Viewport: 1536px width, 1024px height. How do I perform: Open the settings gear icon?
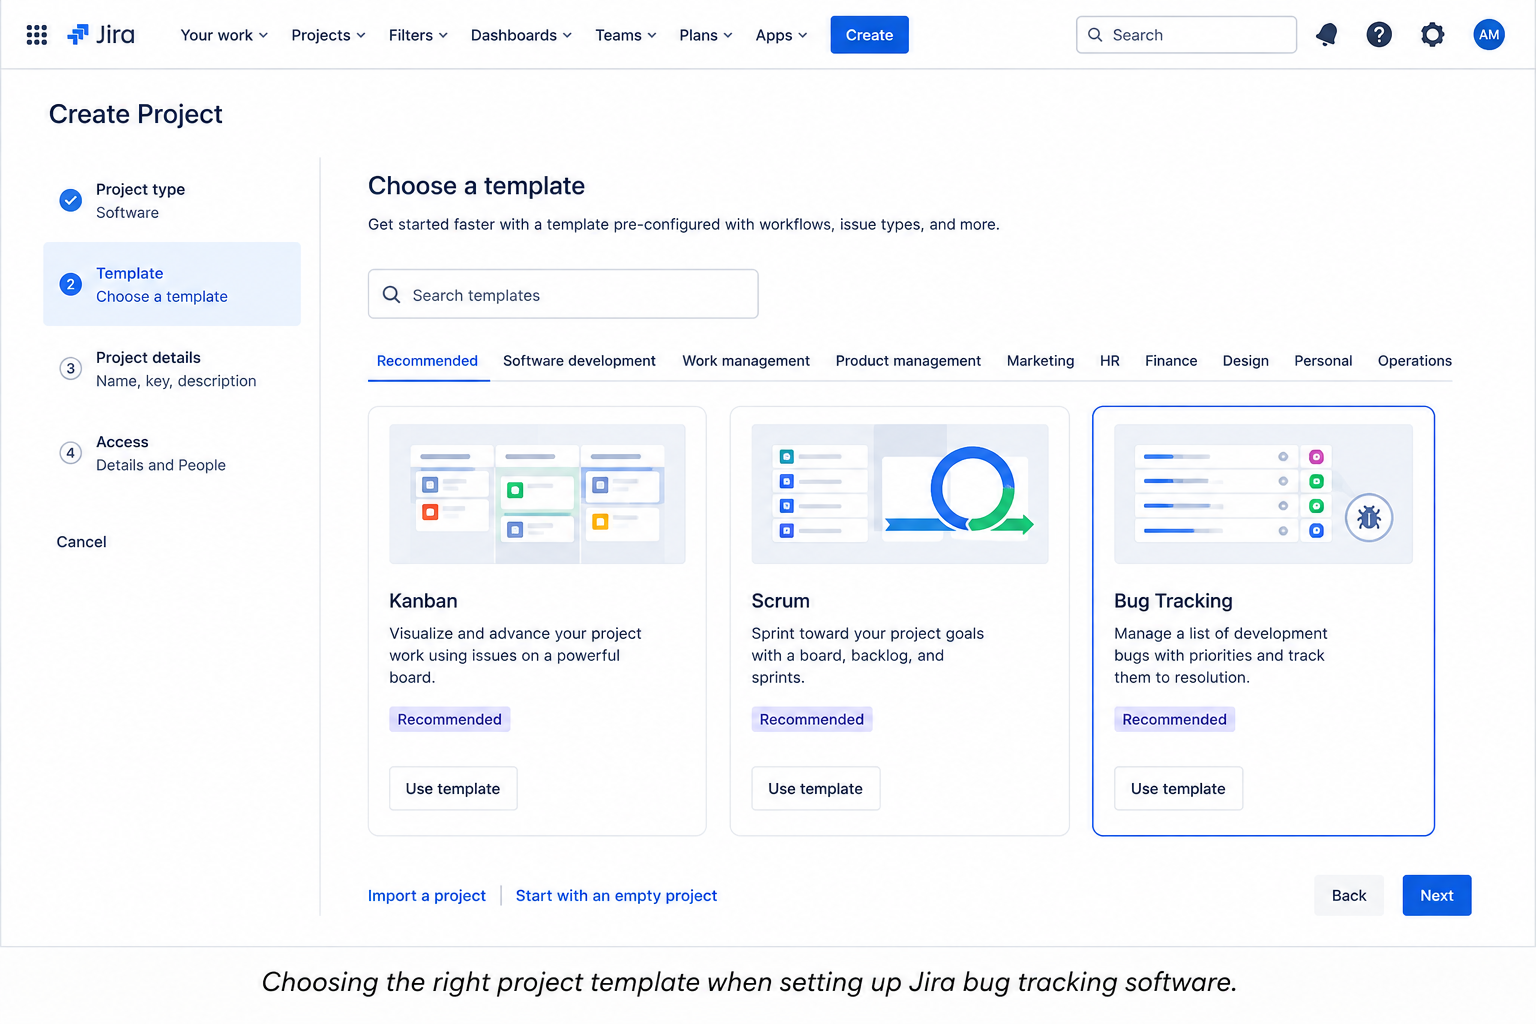pyautogui.click(x=1432, y=35)
